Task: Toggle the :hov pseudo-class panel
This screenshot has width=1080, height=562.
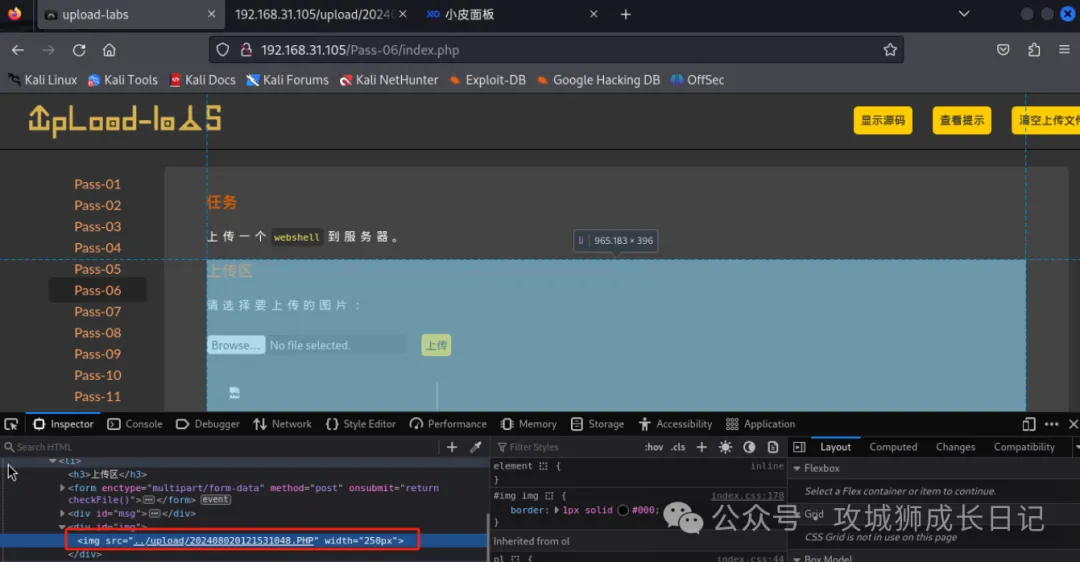Action: (x=654, y=447)
